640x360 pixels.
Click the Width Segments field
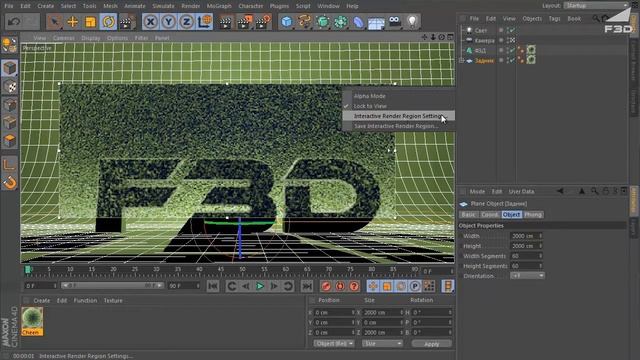click(526, 256)
